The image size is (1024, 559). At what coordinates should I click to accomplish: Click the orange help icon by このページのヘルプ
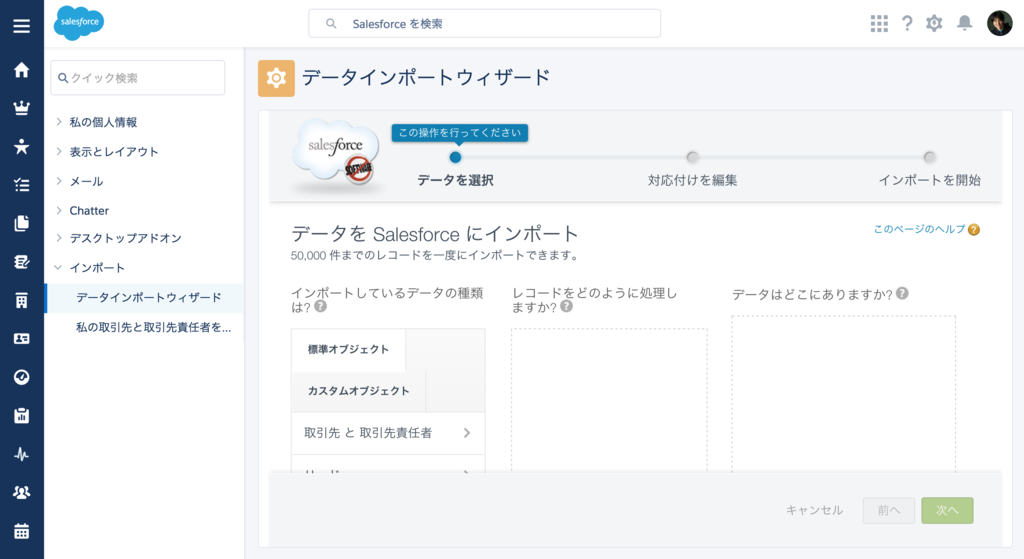point(974,229)
